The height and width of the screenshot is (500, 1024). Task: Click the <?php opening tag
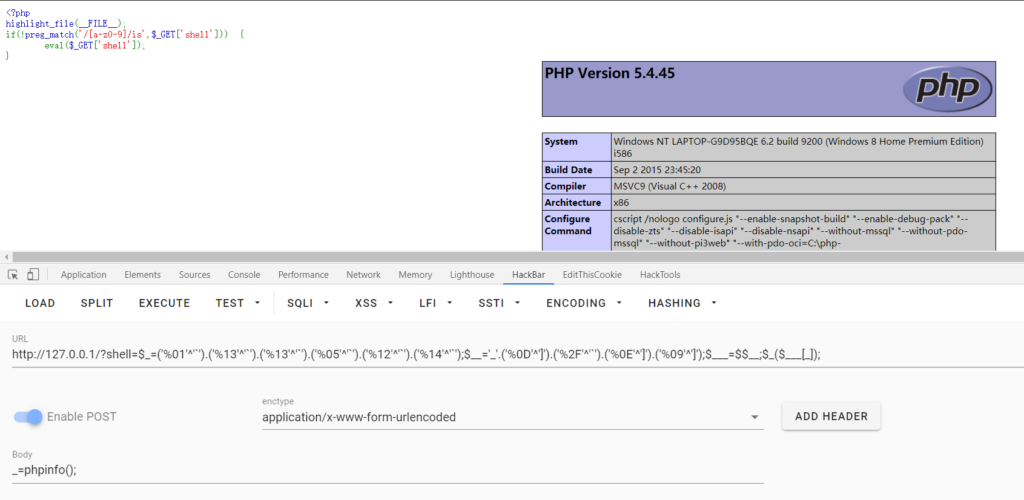tap(18, 12)
